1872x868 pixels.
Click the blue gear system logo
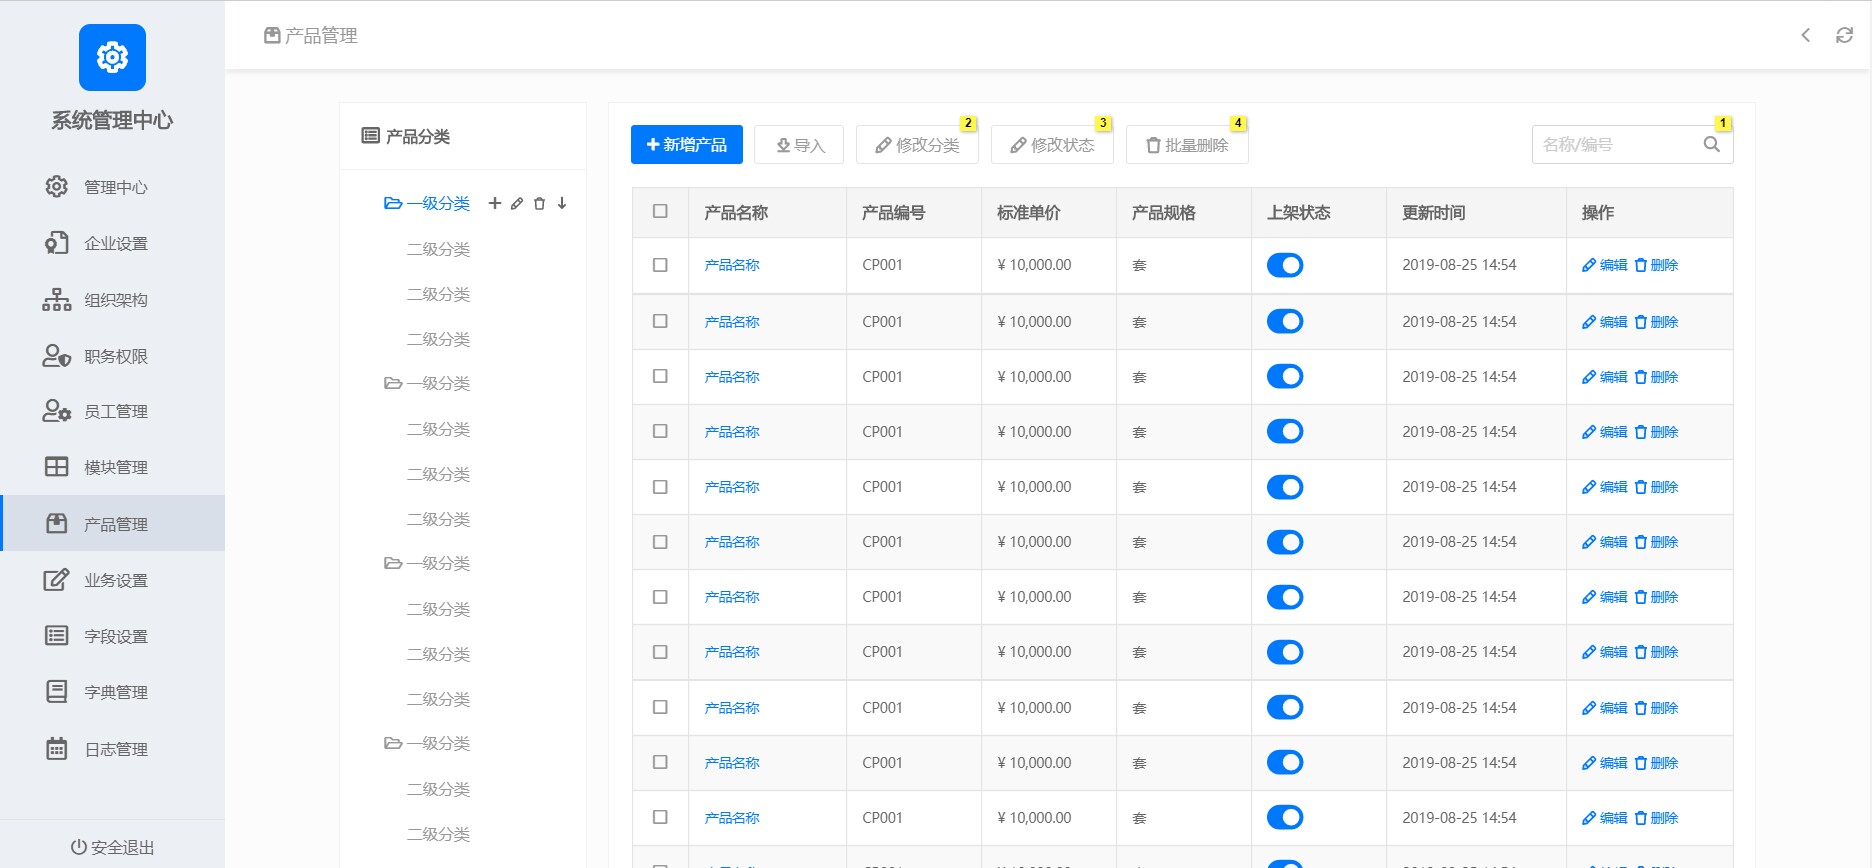(x=112, y=57)
